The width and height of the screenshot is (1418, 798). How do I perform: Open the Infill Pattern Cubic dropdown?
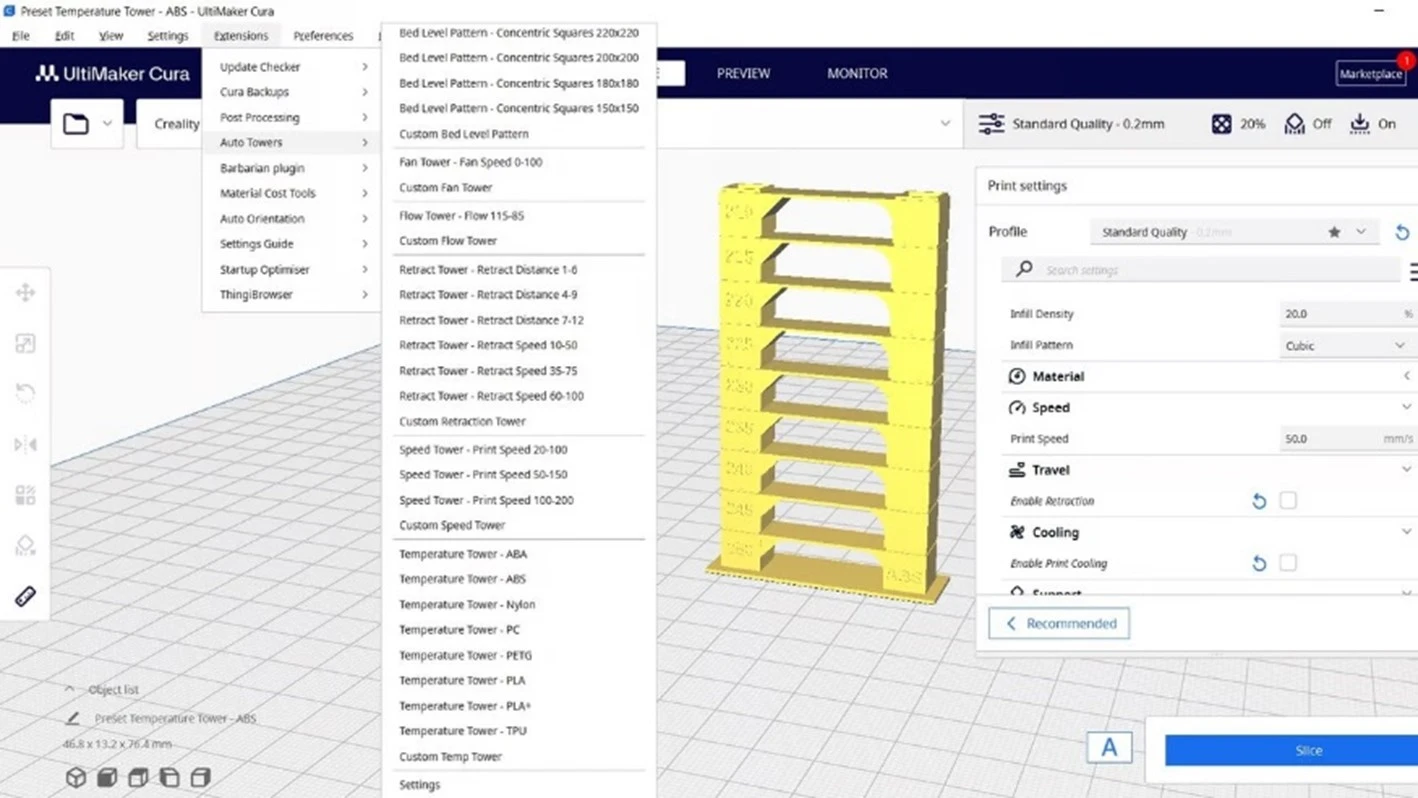coord(1346,345)
